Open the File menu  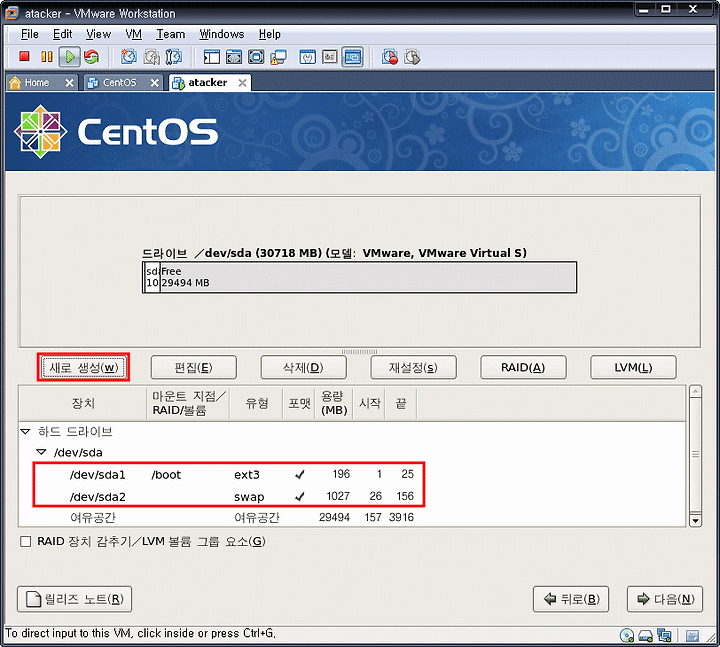coord(29,34)
